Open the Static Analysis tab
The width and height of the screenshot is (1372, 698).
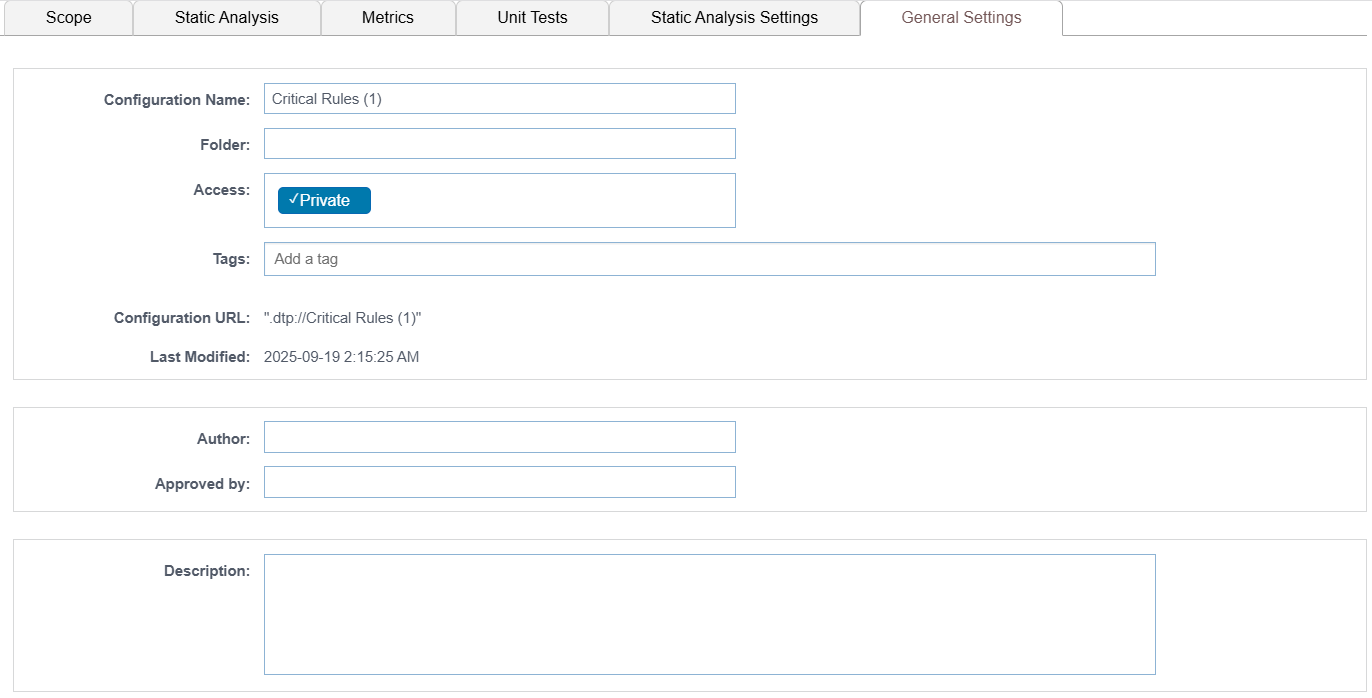point(227,18)
